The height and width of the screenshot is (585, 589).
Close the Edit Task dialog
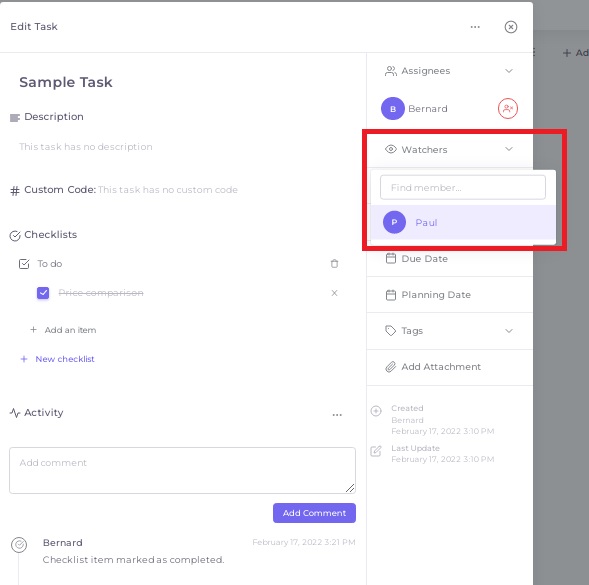(x=510, y=27)
